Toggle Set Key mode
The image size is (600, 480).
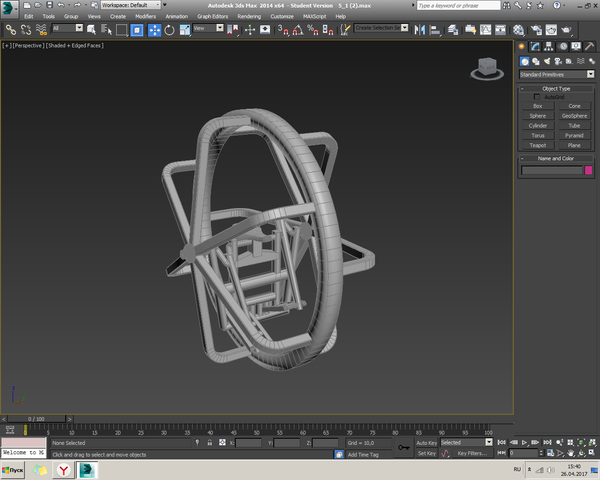[x=427, y=453]
